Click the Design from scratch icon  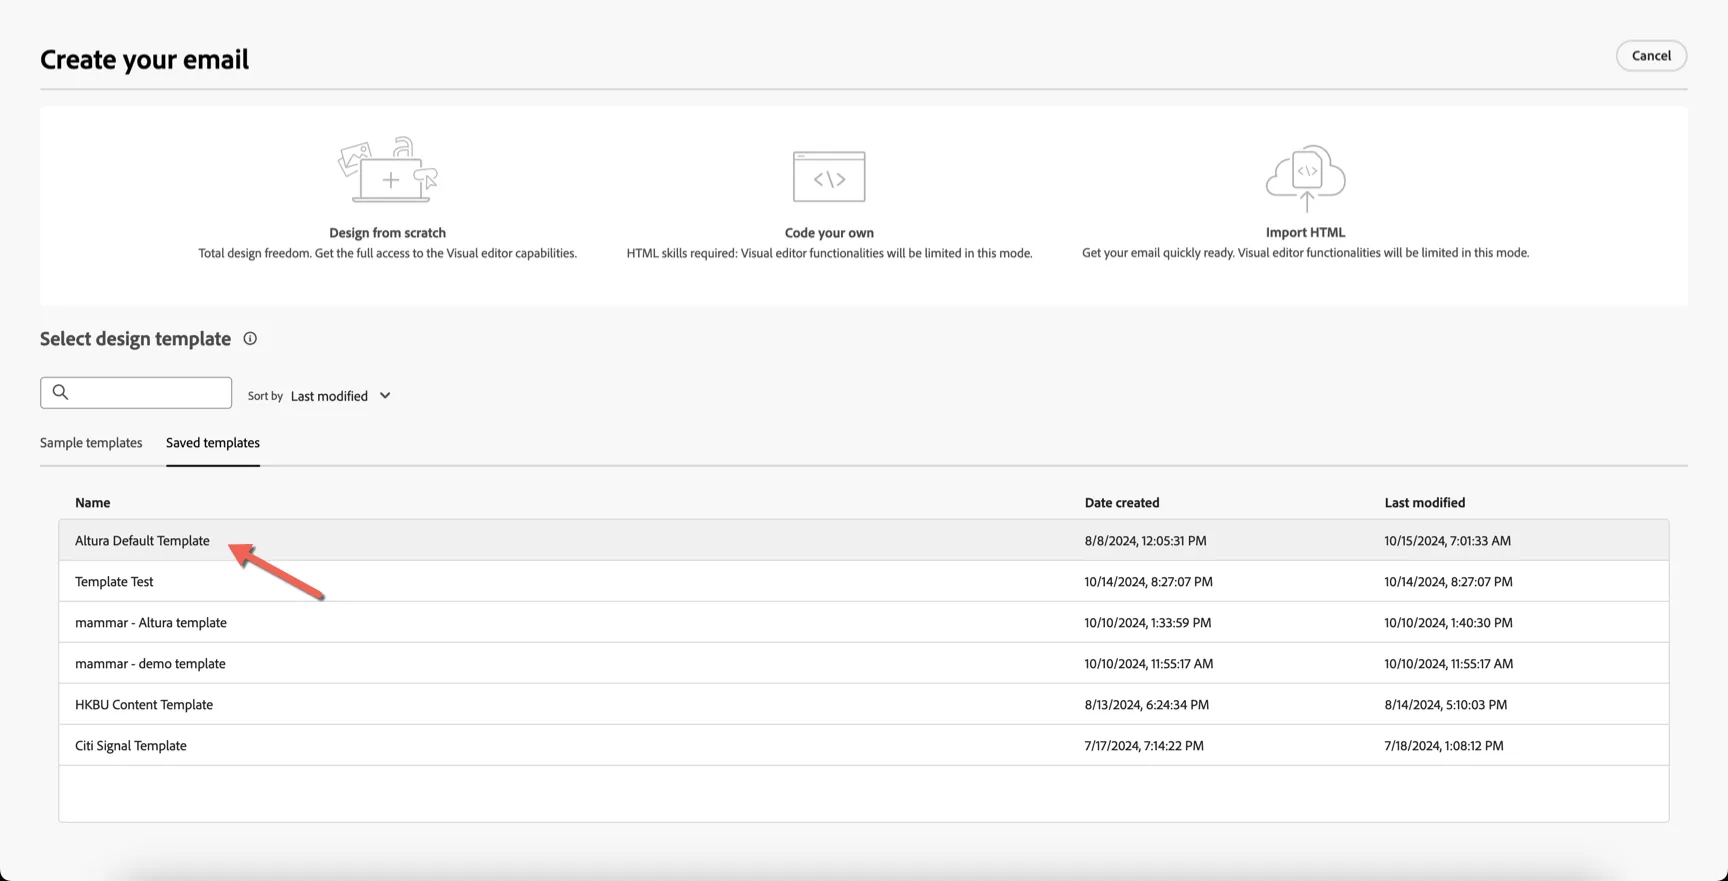(x=388, y=170)
